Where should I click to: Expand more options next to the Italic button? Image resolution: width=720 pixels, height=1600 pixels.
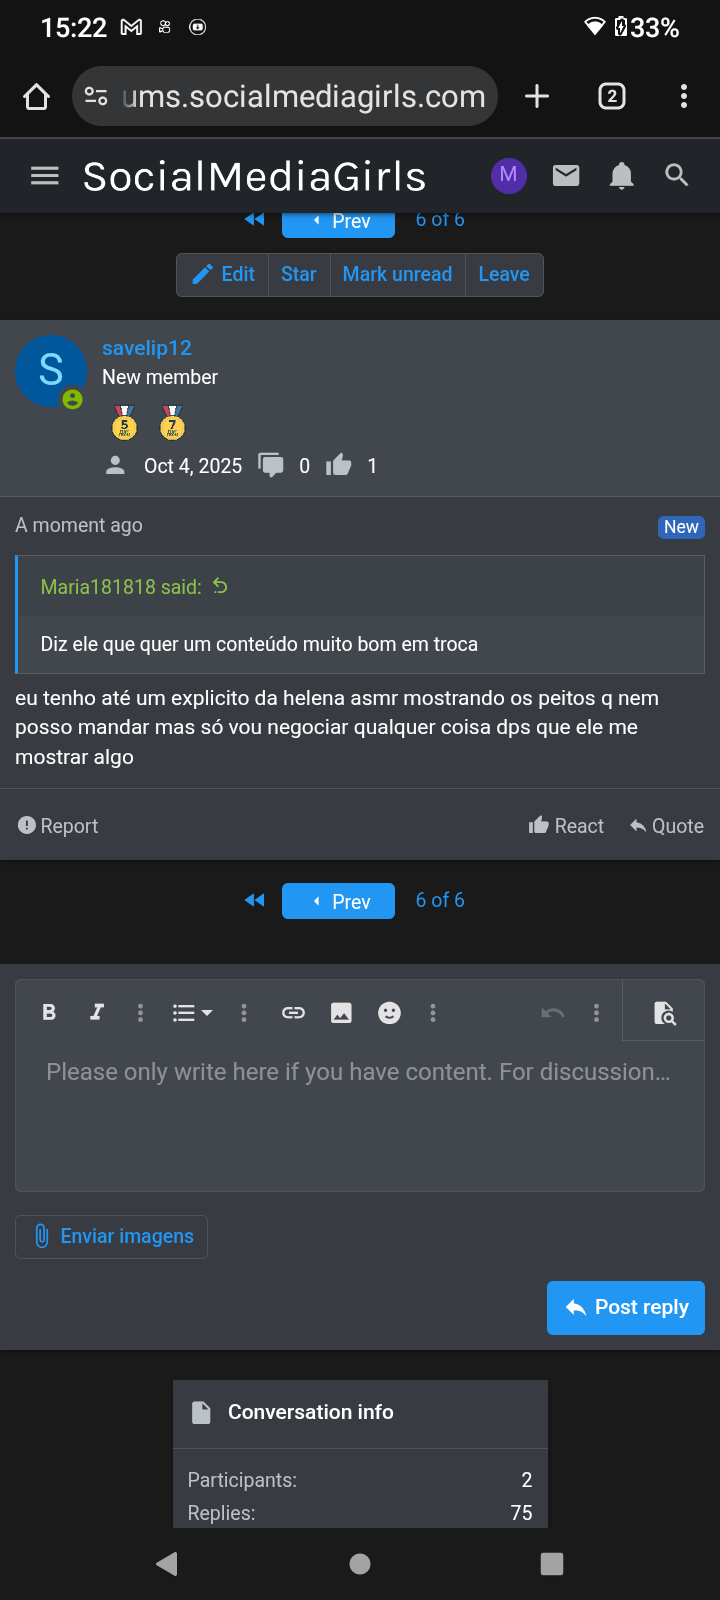140,1013
